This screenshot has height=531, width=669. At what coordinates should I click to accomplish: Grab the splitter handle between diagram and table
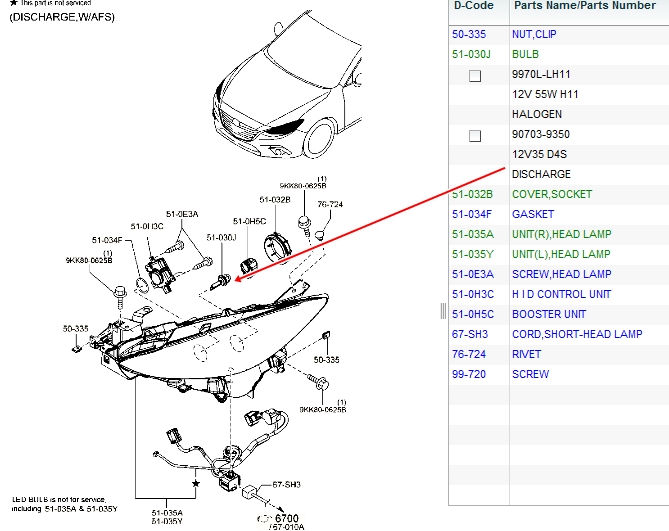[443, 311]
